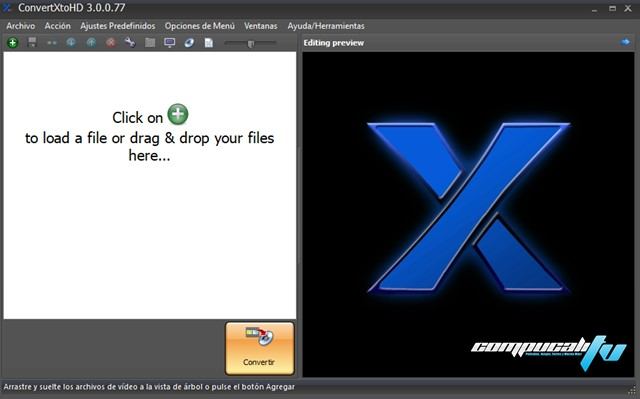Screen dimensions: 640x399
Task: Click the merge items toolbar icon
Action: [51, 42]
